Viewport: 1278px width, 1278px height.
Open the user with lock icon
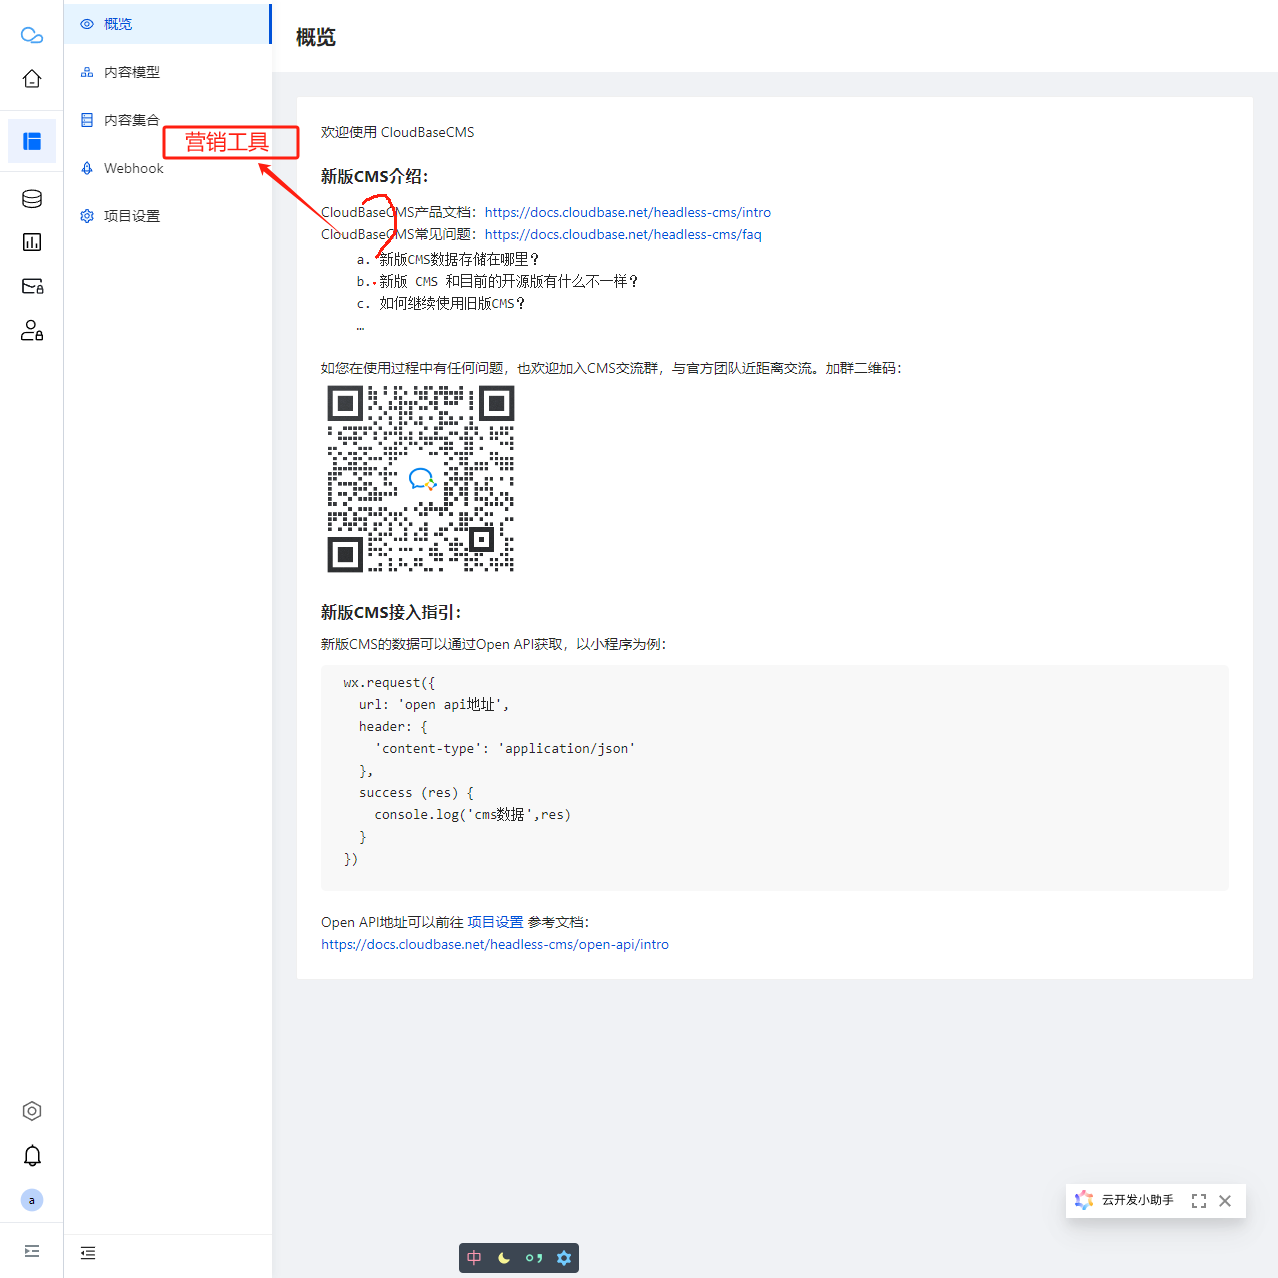point(32,330)
